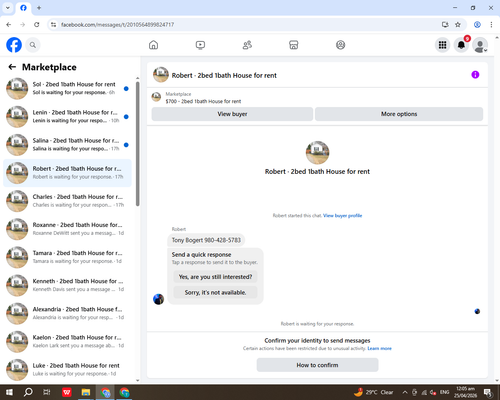Open the account profile avatar menu
This screenshot has width=500, height=400.
click(480, 45)
